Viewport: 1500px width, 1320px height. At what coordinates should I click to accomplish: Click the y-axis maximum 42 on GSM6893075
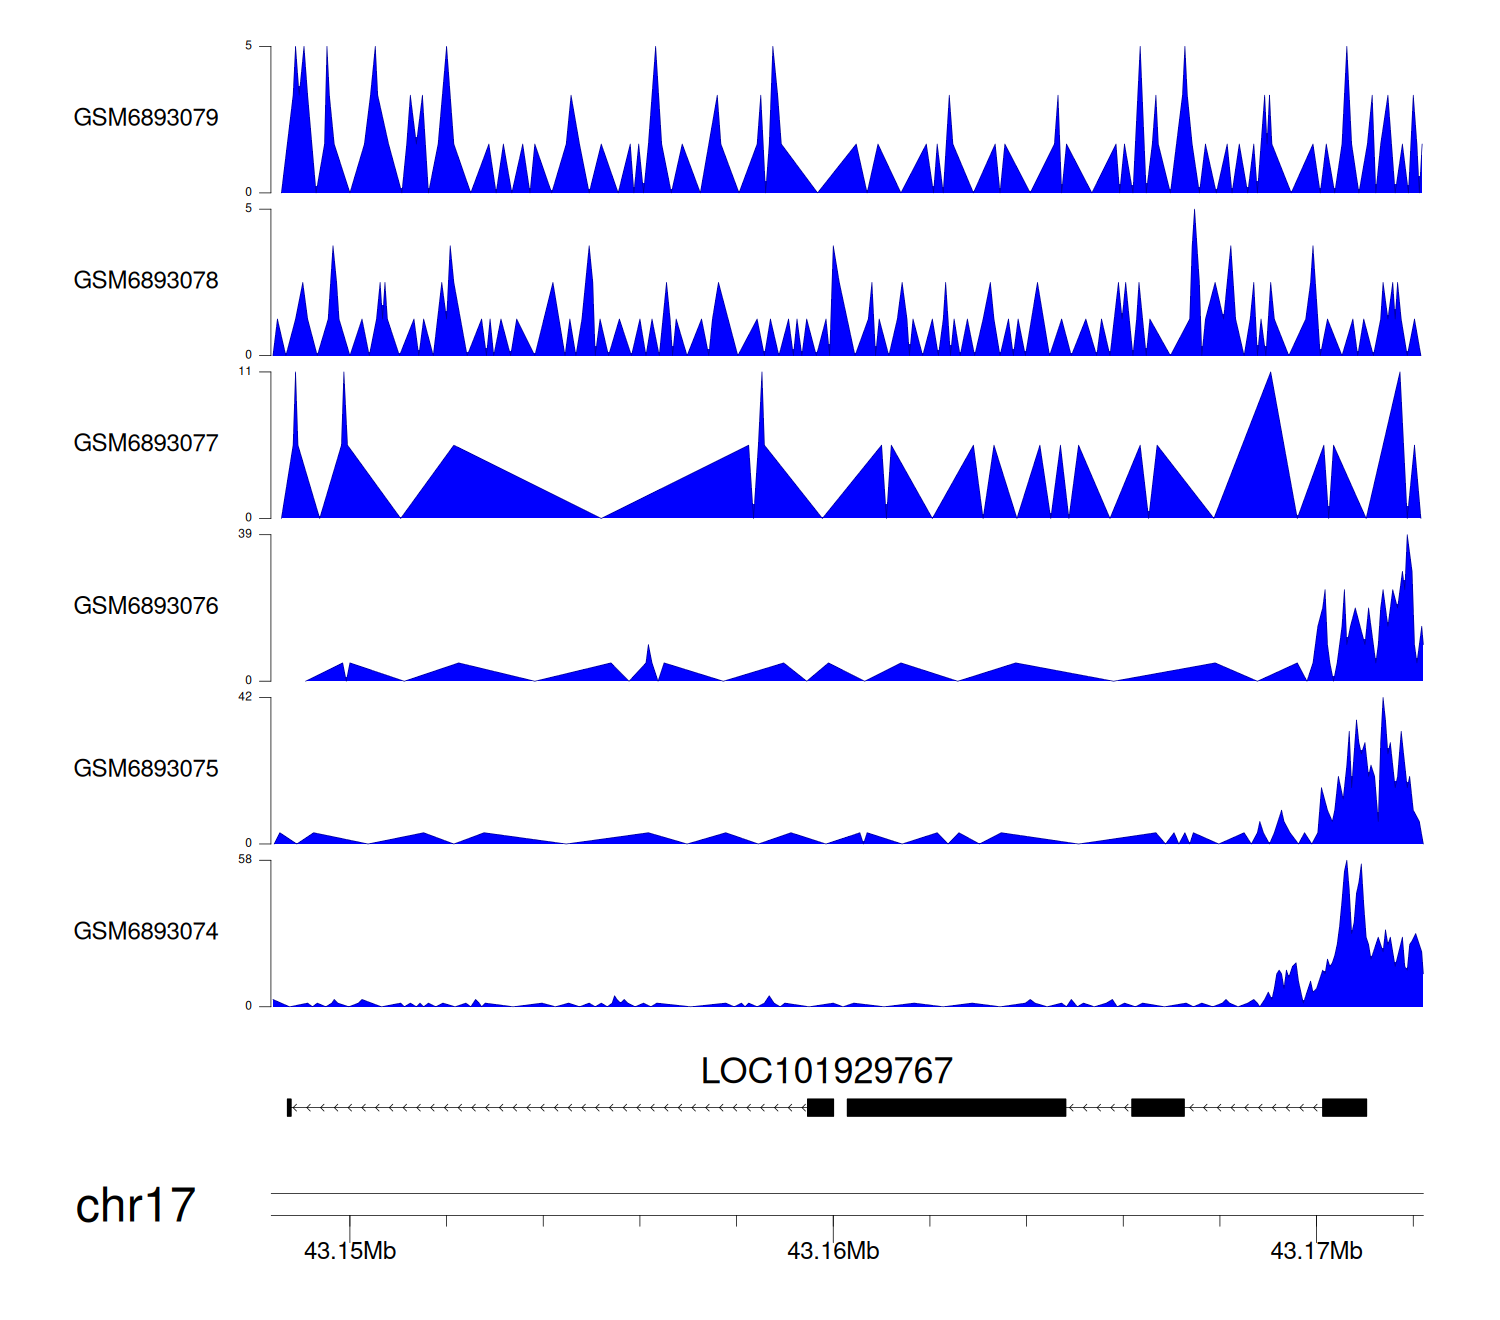point(245,697)
